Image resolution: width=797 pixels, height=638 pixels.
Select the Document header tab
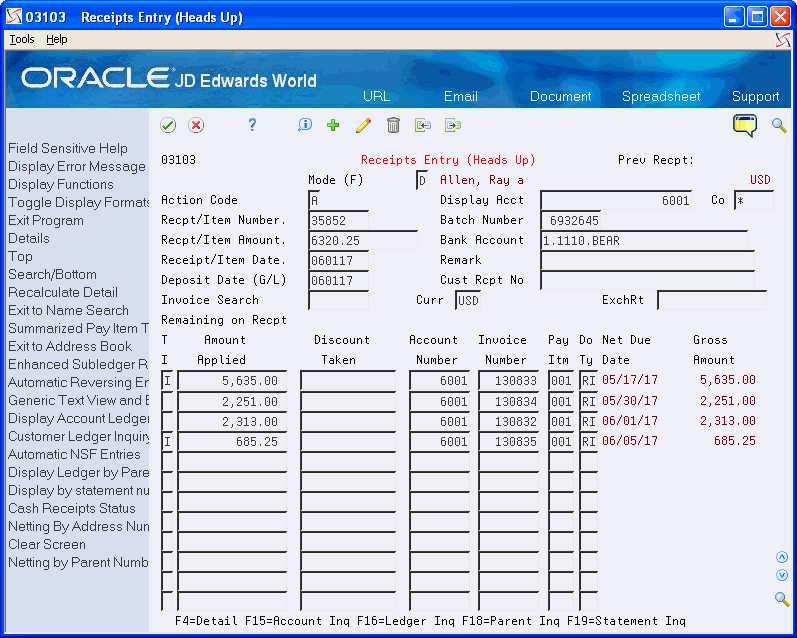click(x=561, y=96)
